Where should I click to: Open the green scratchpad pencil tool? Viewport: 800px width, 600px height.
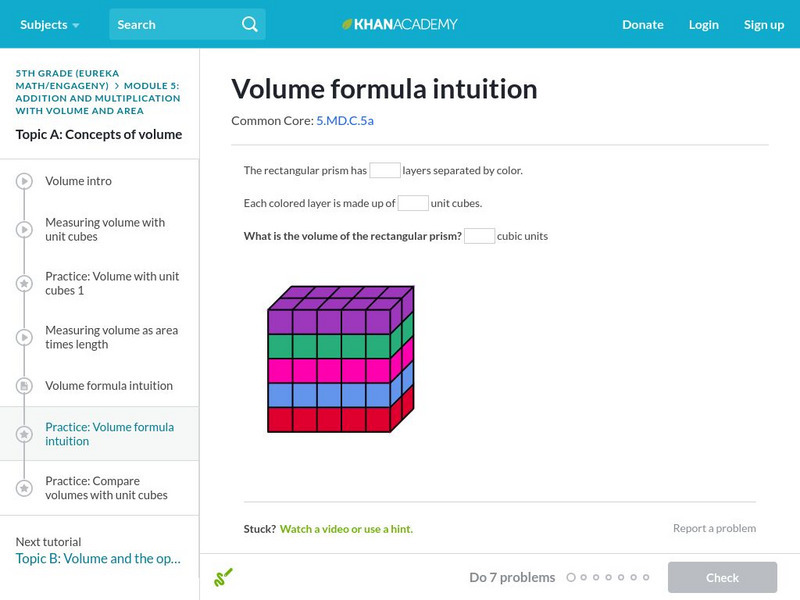(223, 577)
